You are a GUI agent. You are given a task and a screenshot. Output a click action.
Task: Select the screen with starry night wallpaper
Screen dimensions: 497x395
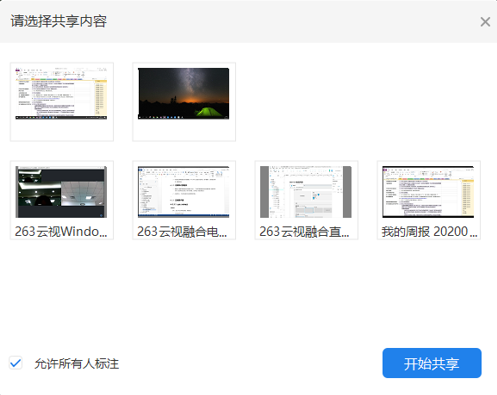184,102
